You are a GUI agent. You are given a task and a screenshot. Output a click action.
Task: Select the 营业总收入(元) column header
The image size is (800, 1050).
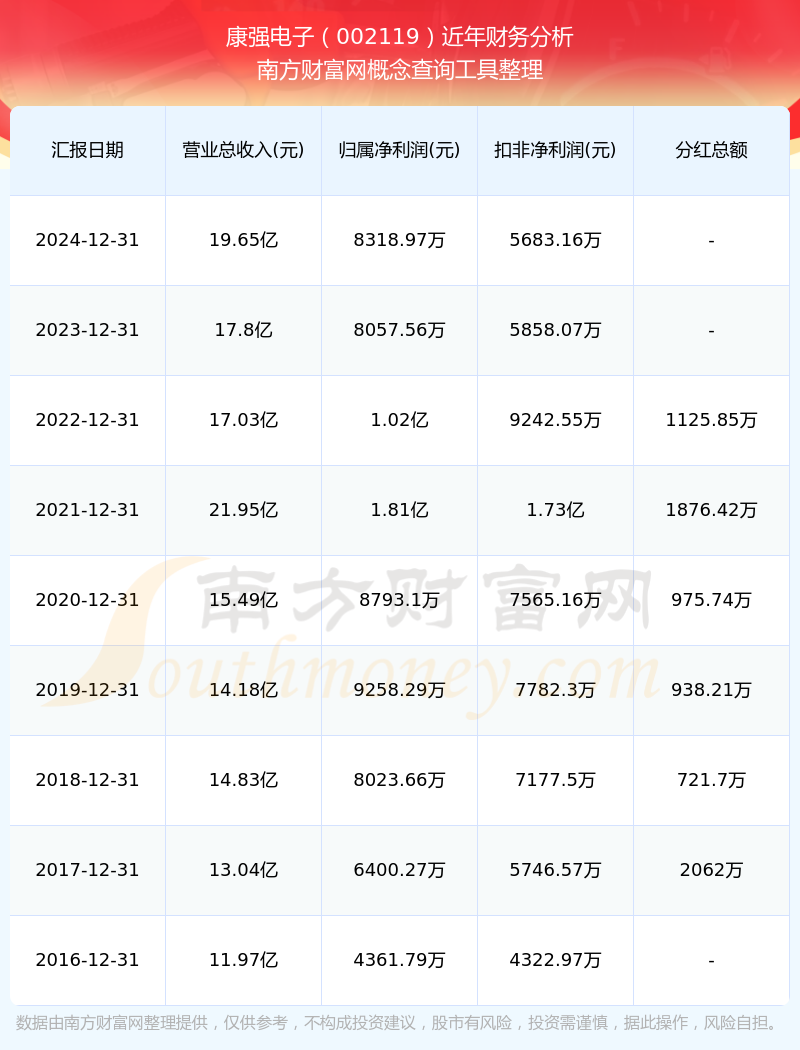tap(244, 150)
